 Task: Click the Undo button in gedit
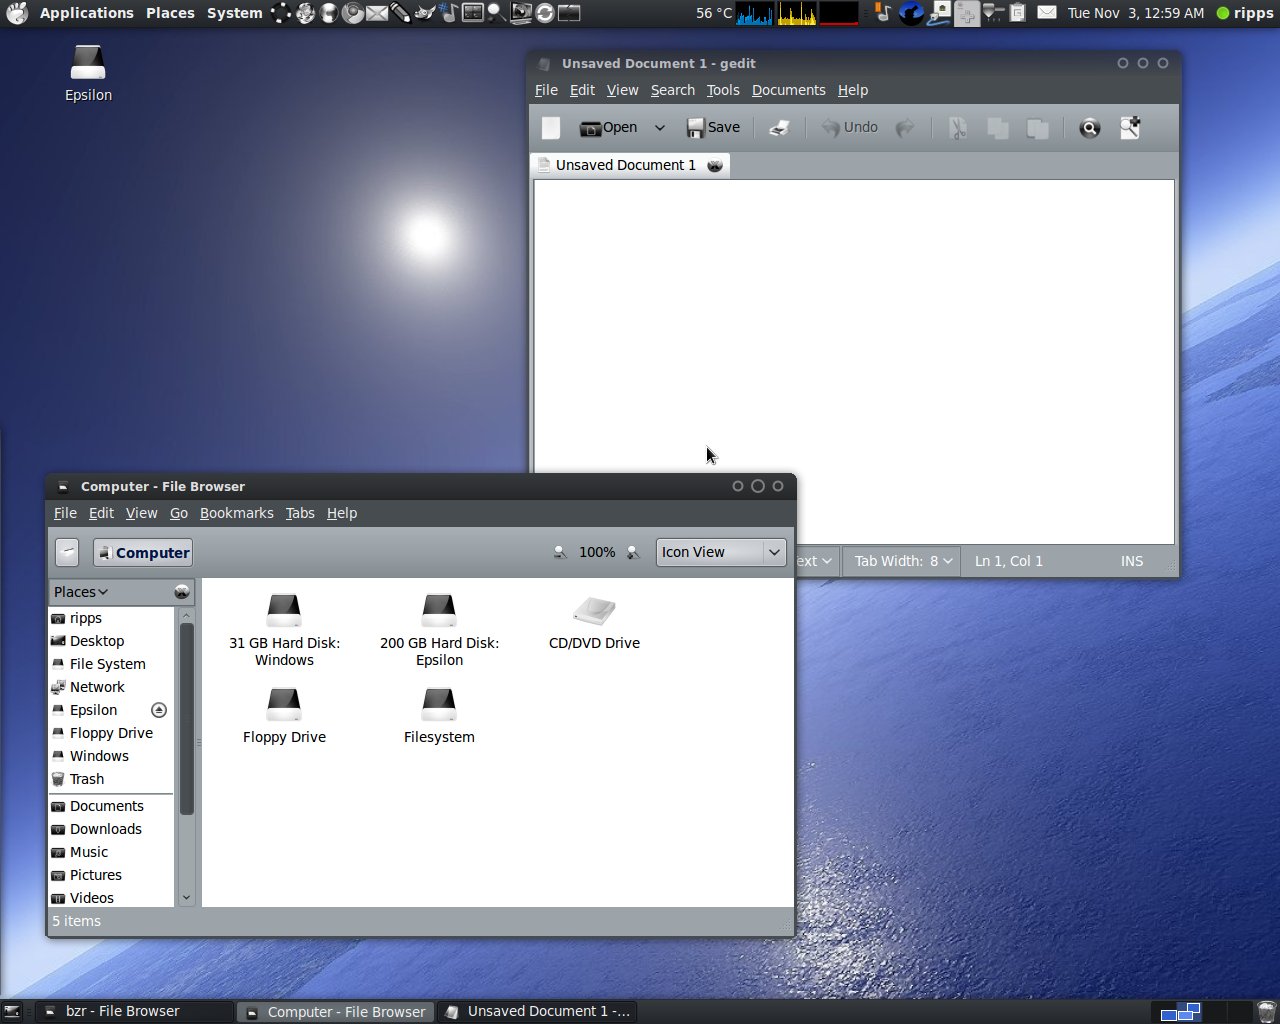pos(849,128)
